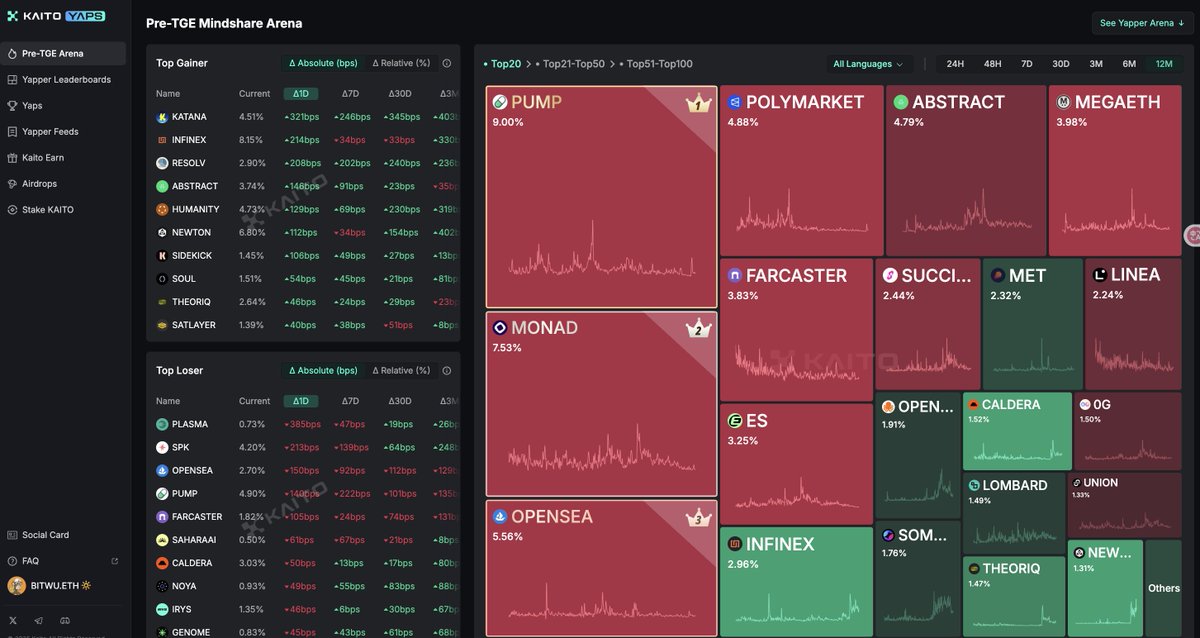Open the Telegram icon in sidebar footer

tap(39, 621)
